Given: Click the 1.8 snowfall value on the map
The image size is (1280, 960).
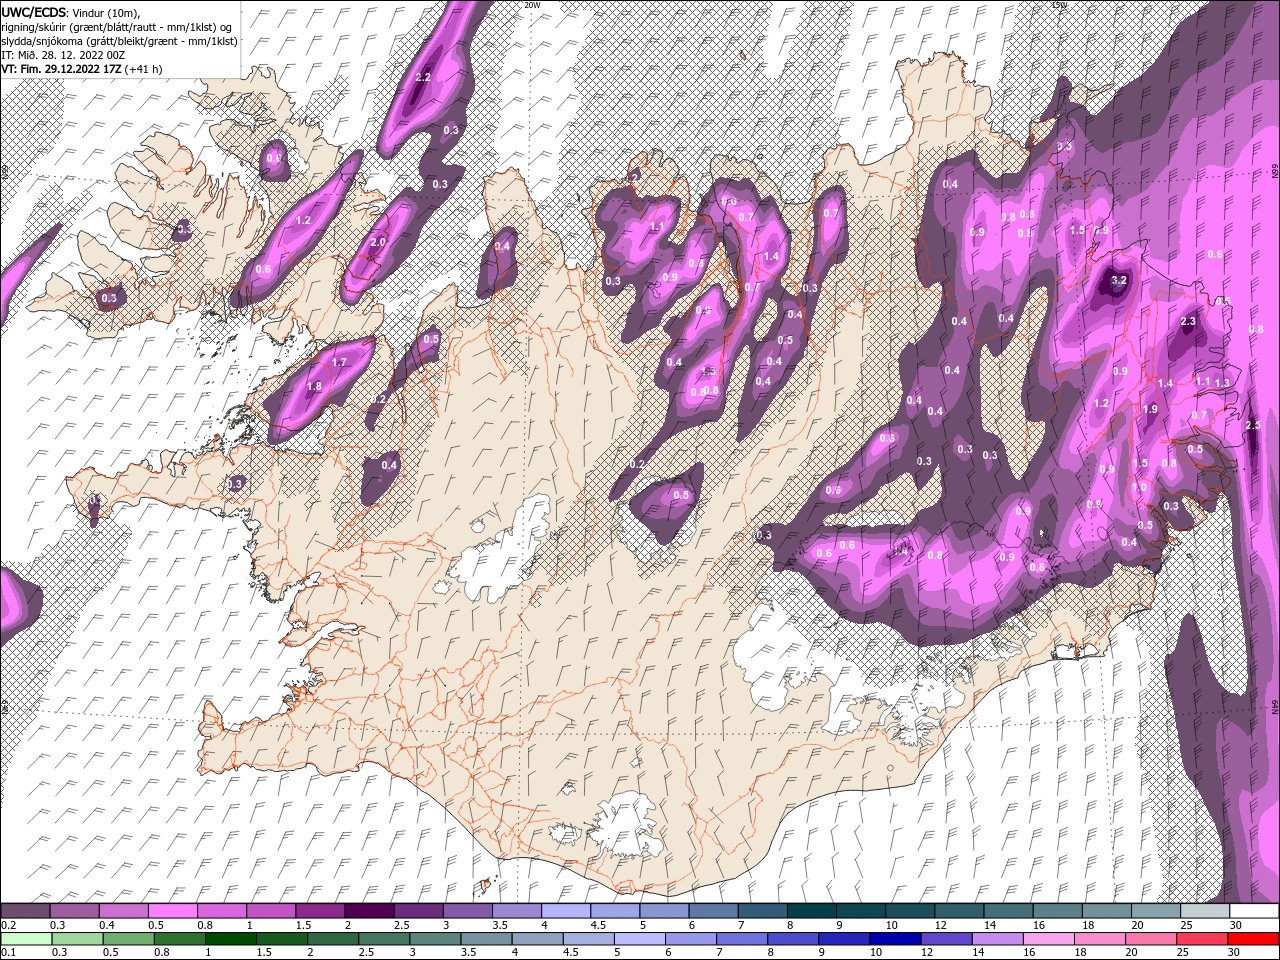Looking at the screenshot, I should [x=314, y=387].
